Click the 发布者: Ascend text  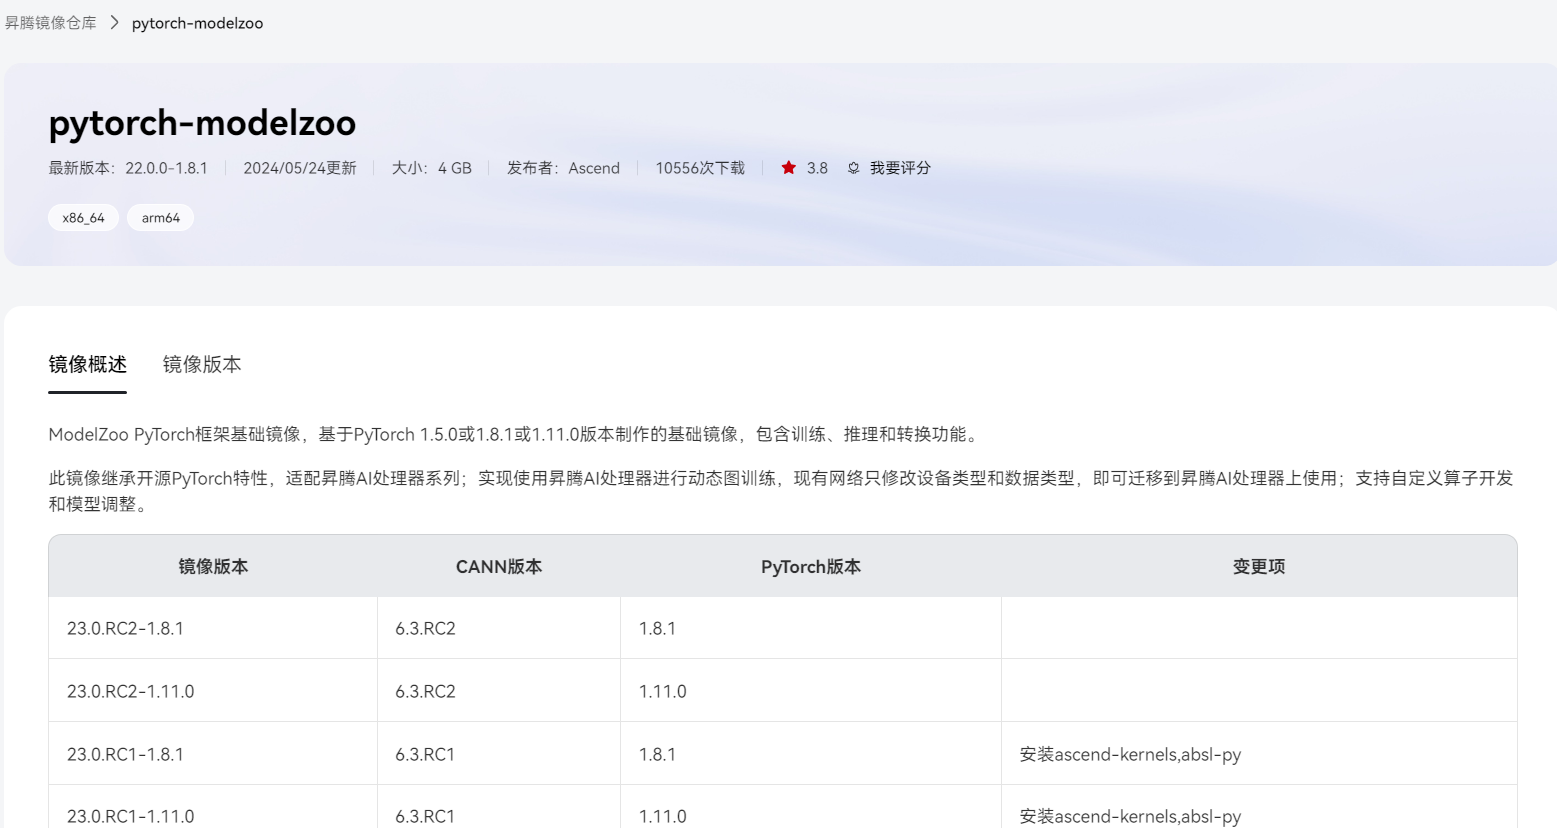[x=563, y=168]
